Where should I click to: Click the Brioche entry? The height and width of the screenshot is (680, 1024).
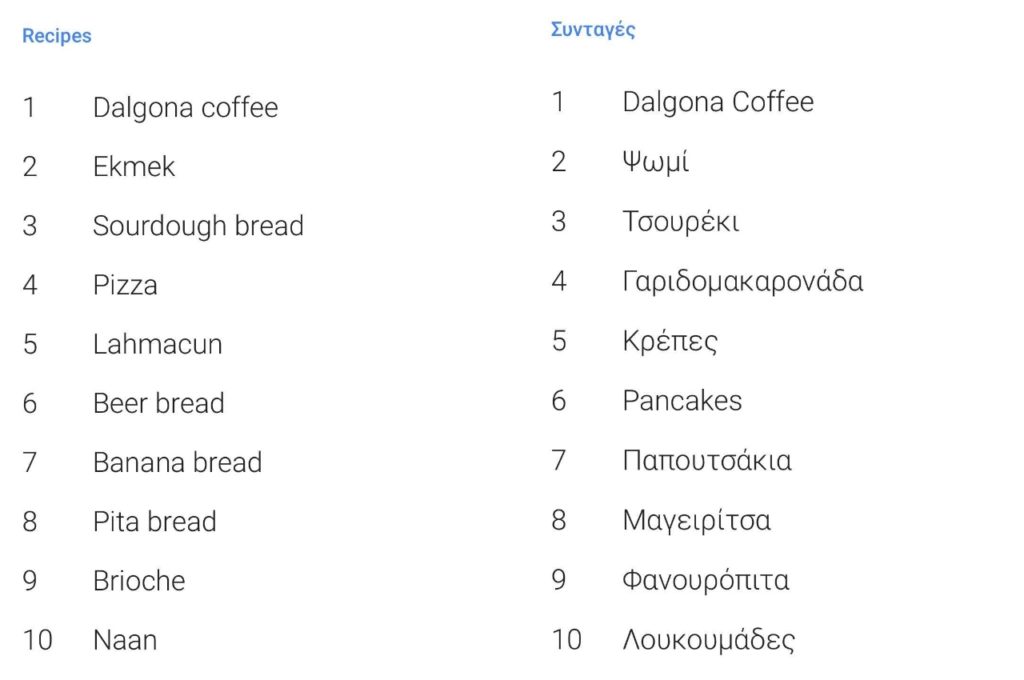pyautogui.click(x=139, y=581)
